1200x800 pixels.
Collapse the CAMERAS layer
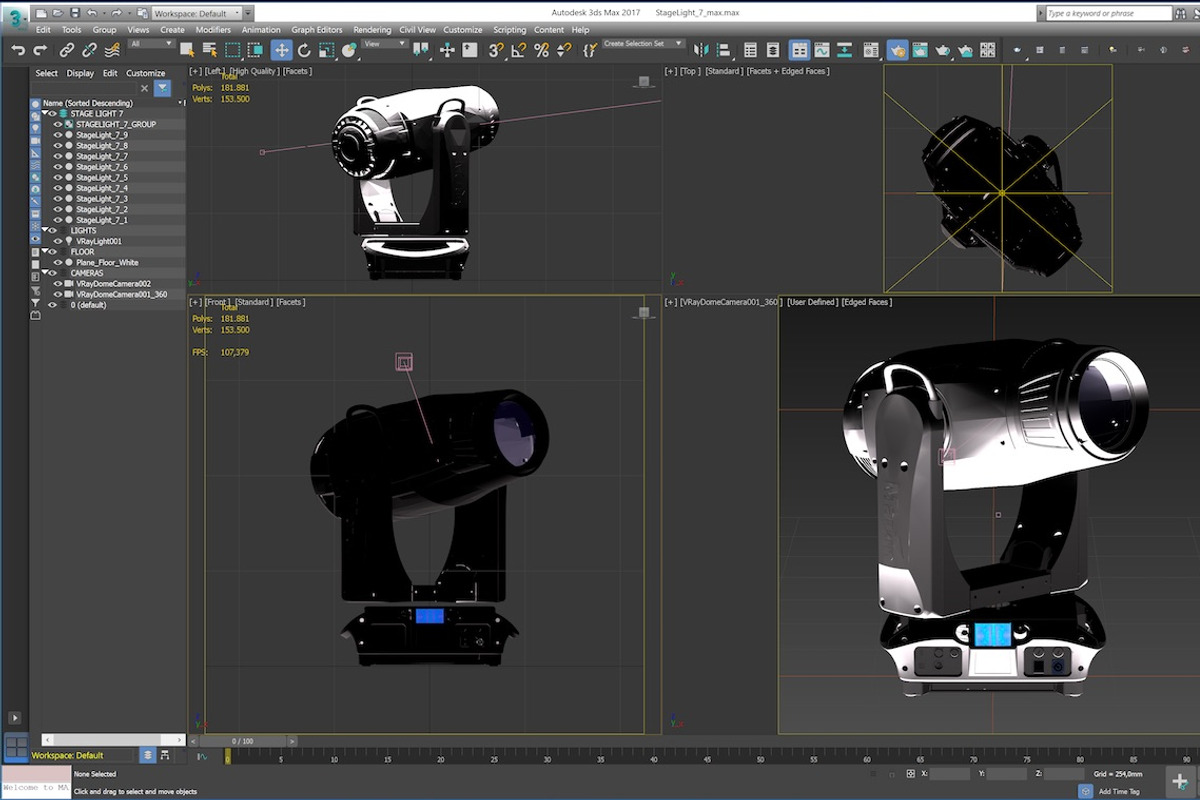click(x=45, y=273)
